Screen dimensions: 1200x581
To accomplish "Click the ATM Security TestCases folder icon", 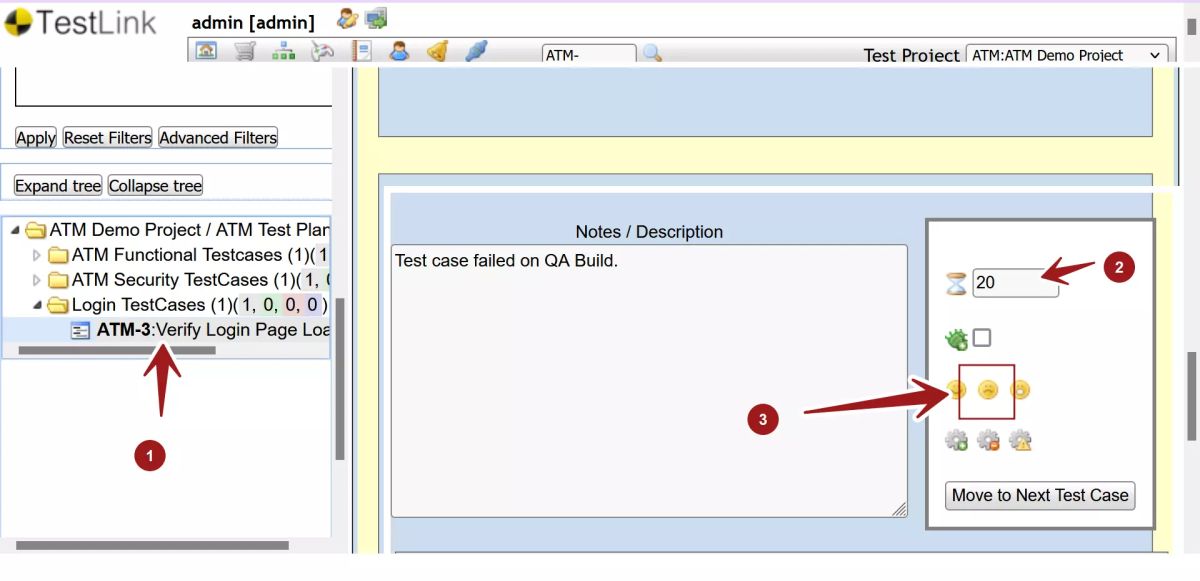I will pos(58,280).
